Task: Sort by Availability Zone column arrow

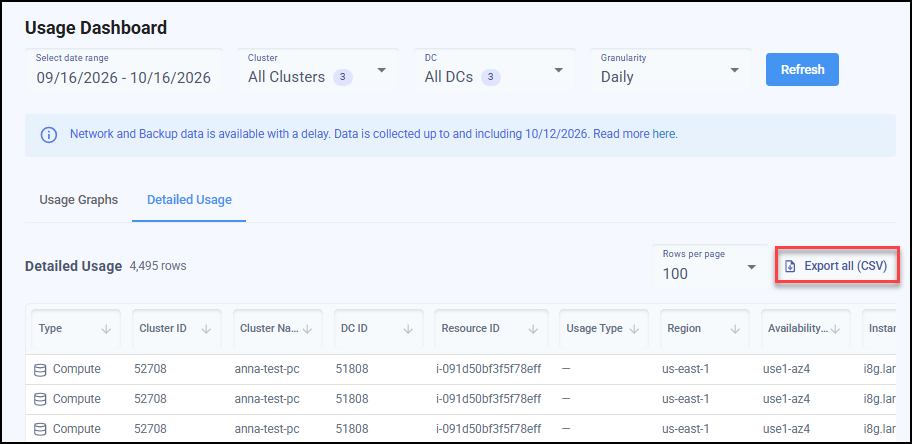Action: coord(836,329)
